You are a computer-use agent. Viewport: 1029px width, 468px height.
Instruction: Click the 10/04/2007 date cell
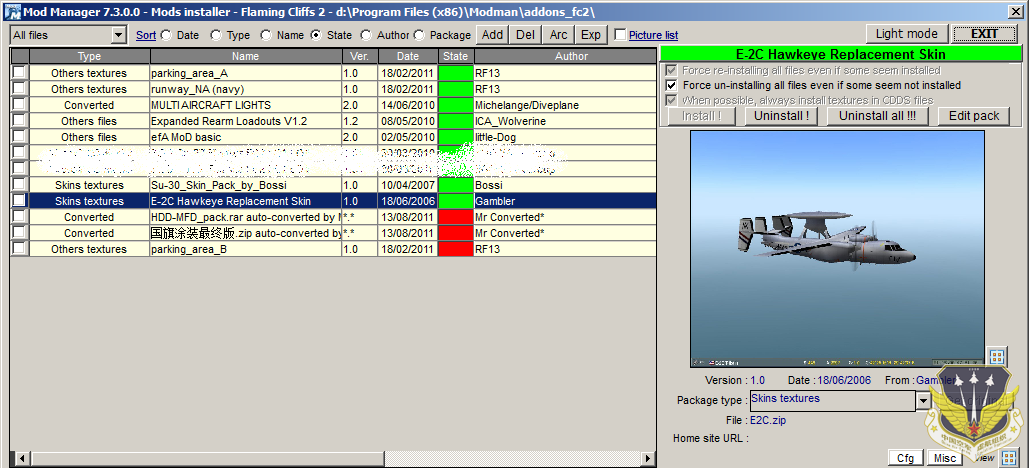pos(408,185)
